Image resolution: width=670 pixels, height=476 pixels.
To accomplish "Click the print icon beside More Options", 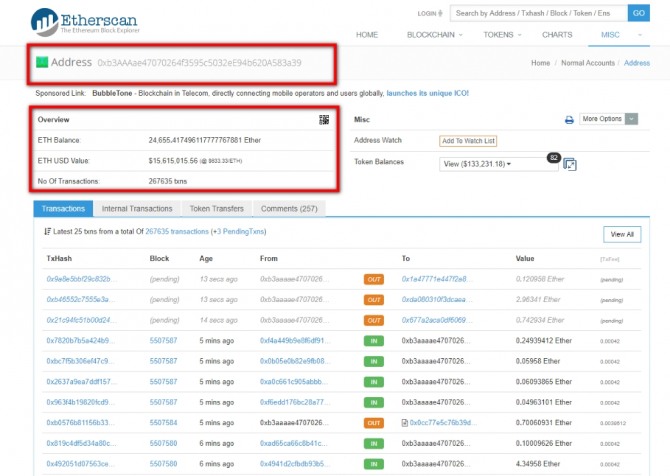I will click(569, 120).
